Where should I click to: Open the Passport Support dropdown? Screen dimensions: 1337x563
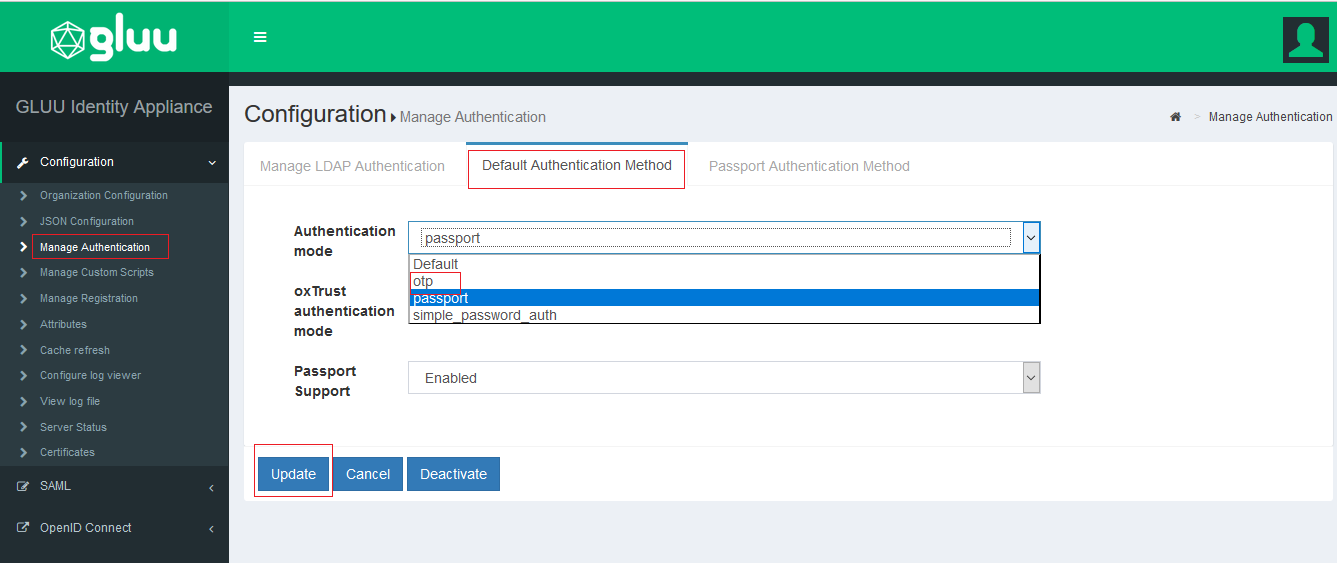click(x=723, y=378)
